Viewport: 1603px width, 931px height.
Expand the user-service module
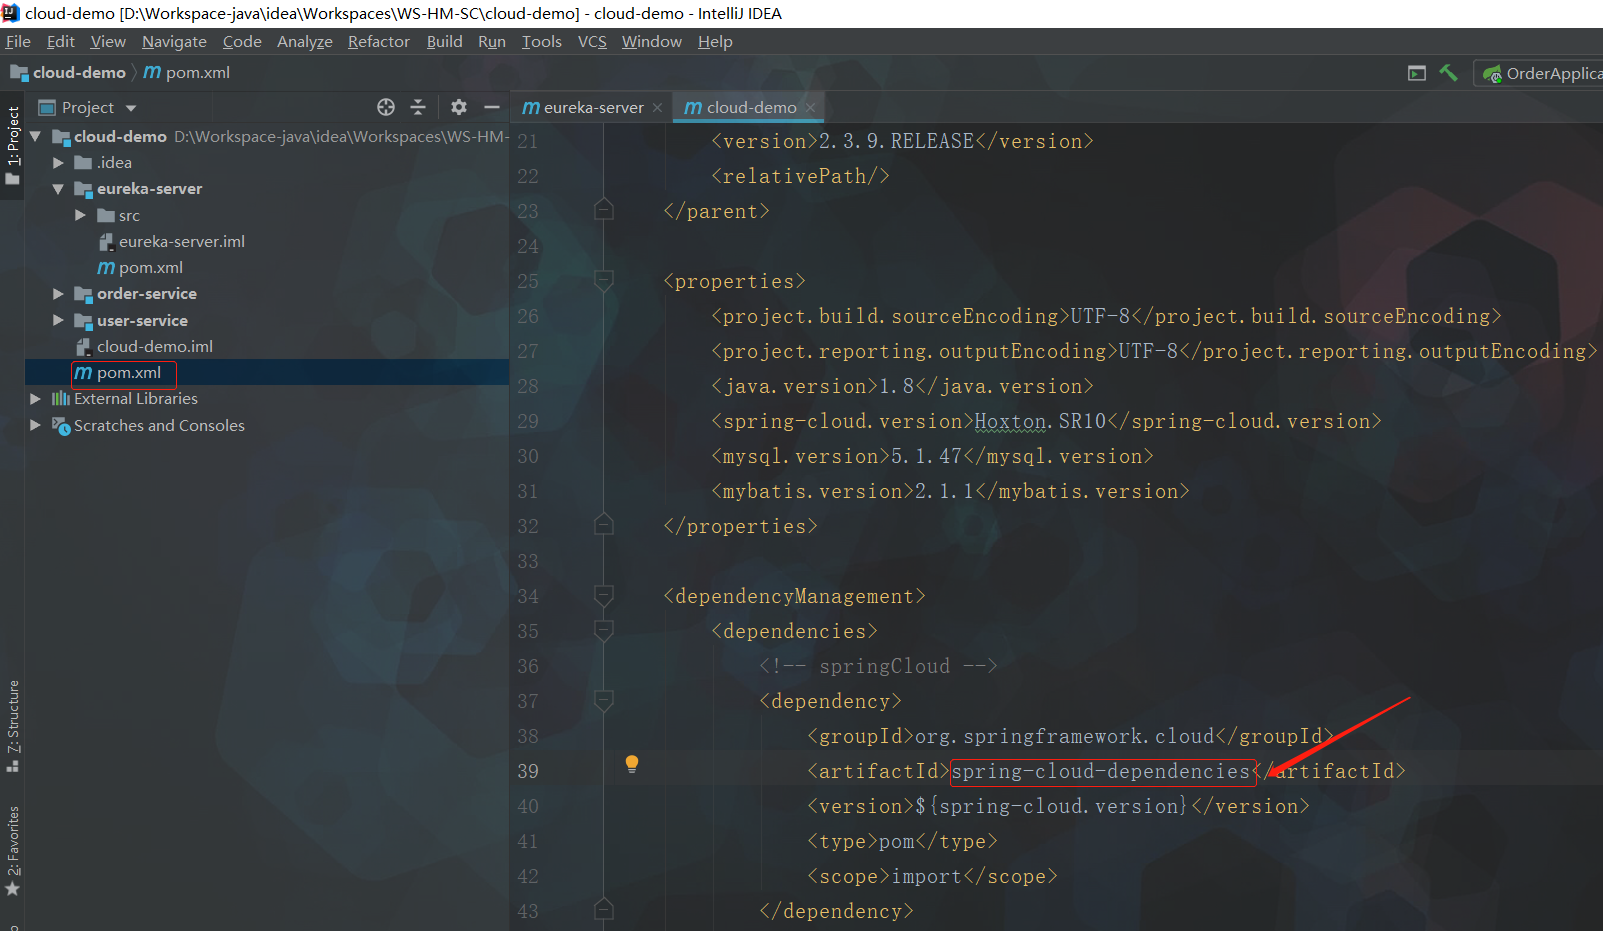point(58,320)
